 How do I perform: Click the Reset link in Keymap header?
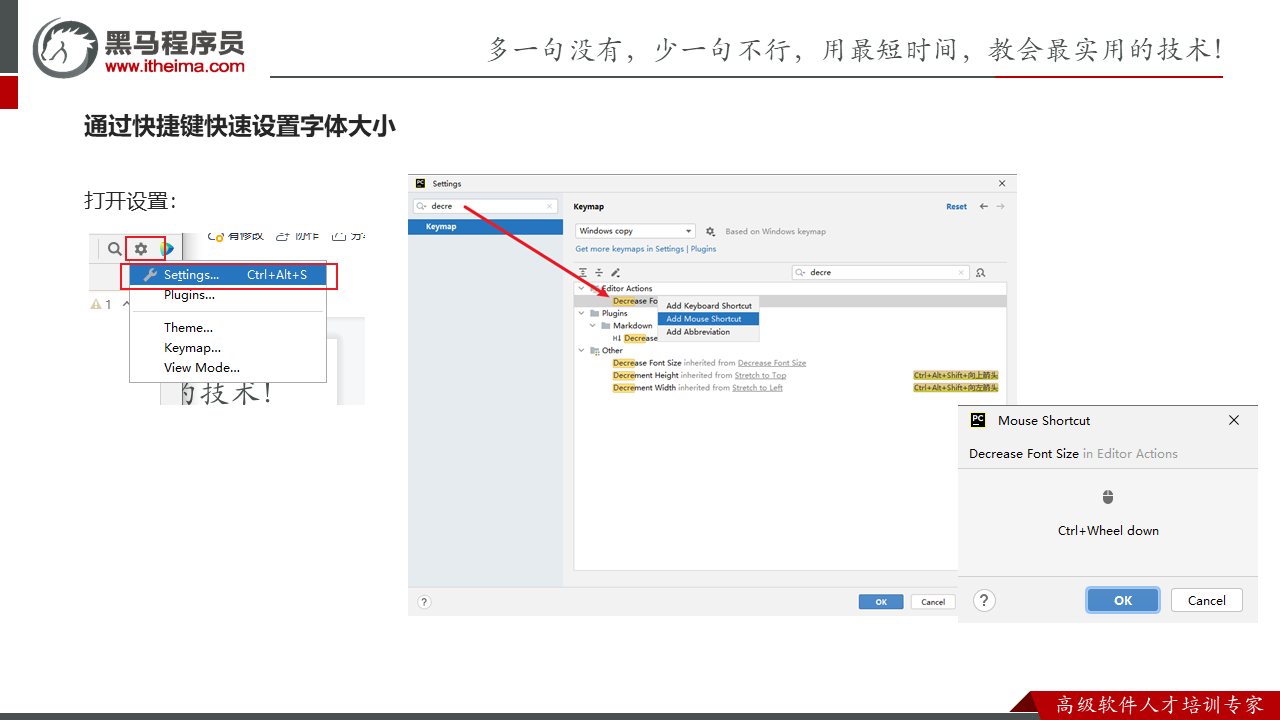click(956, 207)
